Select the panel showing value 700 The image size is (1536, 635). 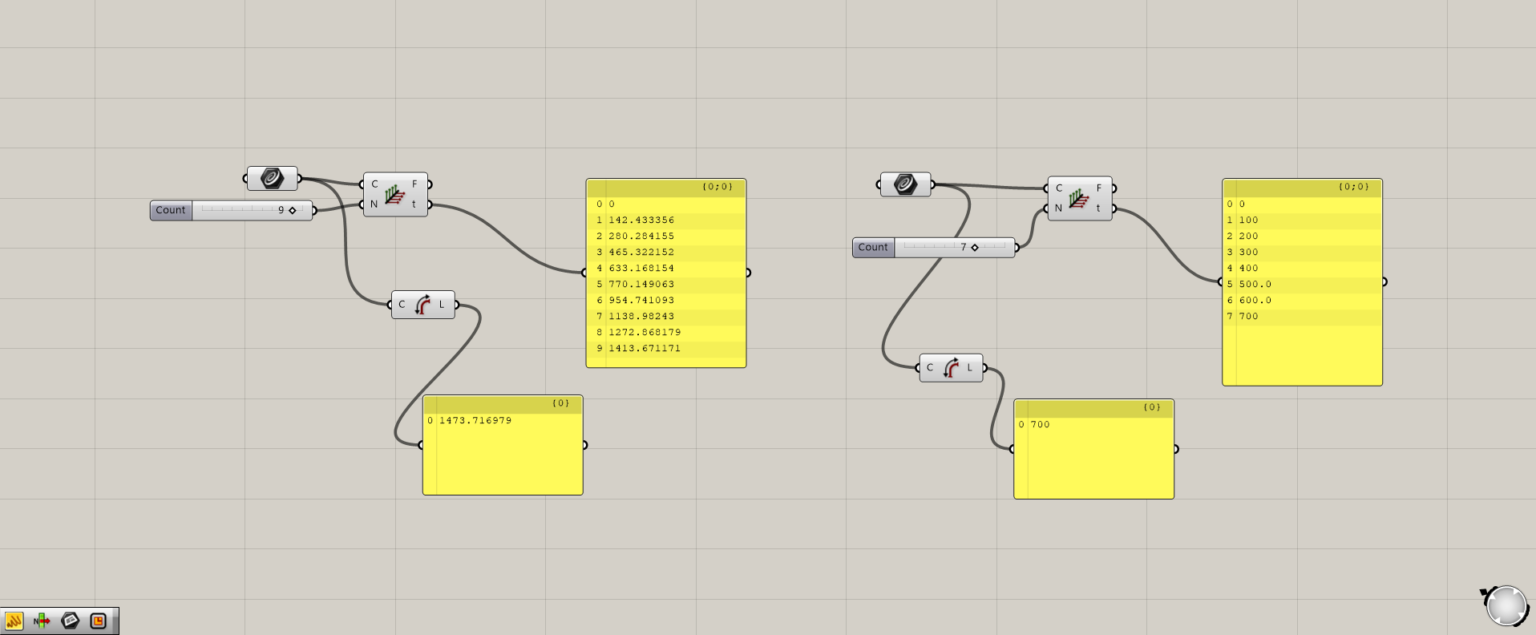click(1093, 448)
